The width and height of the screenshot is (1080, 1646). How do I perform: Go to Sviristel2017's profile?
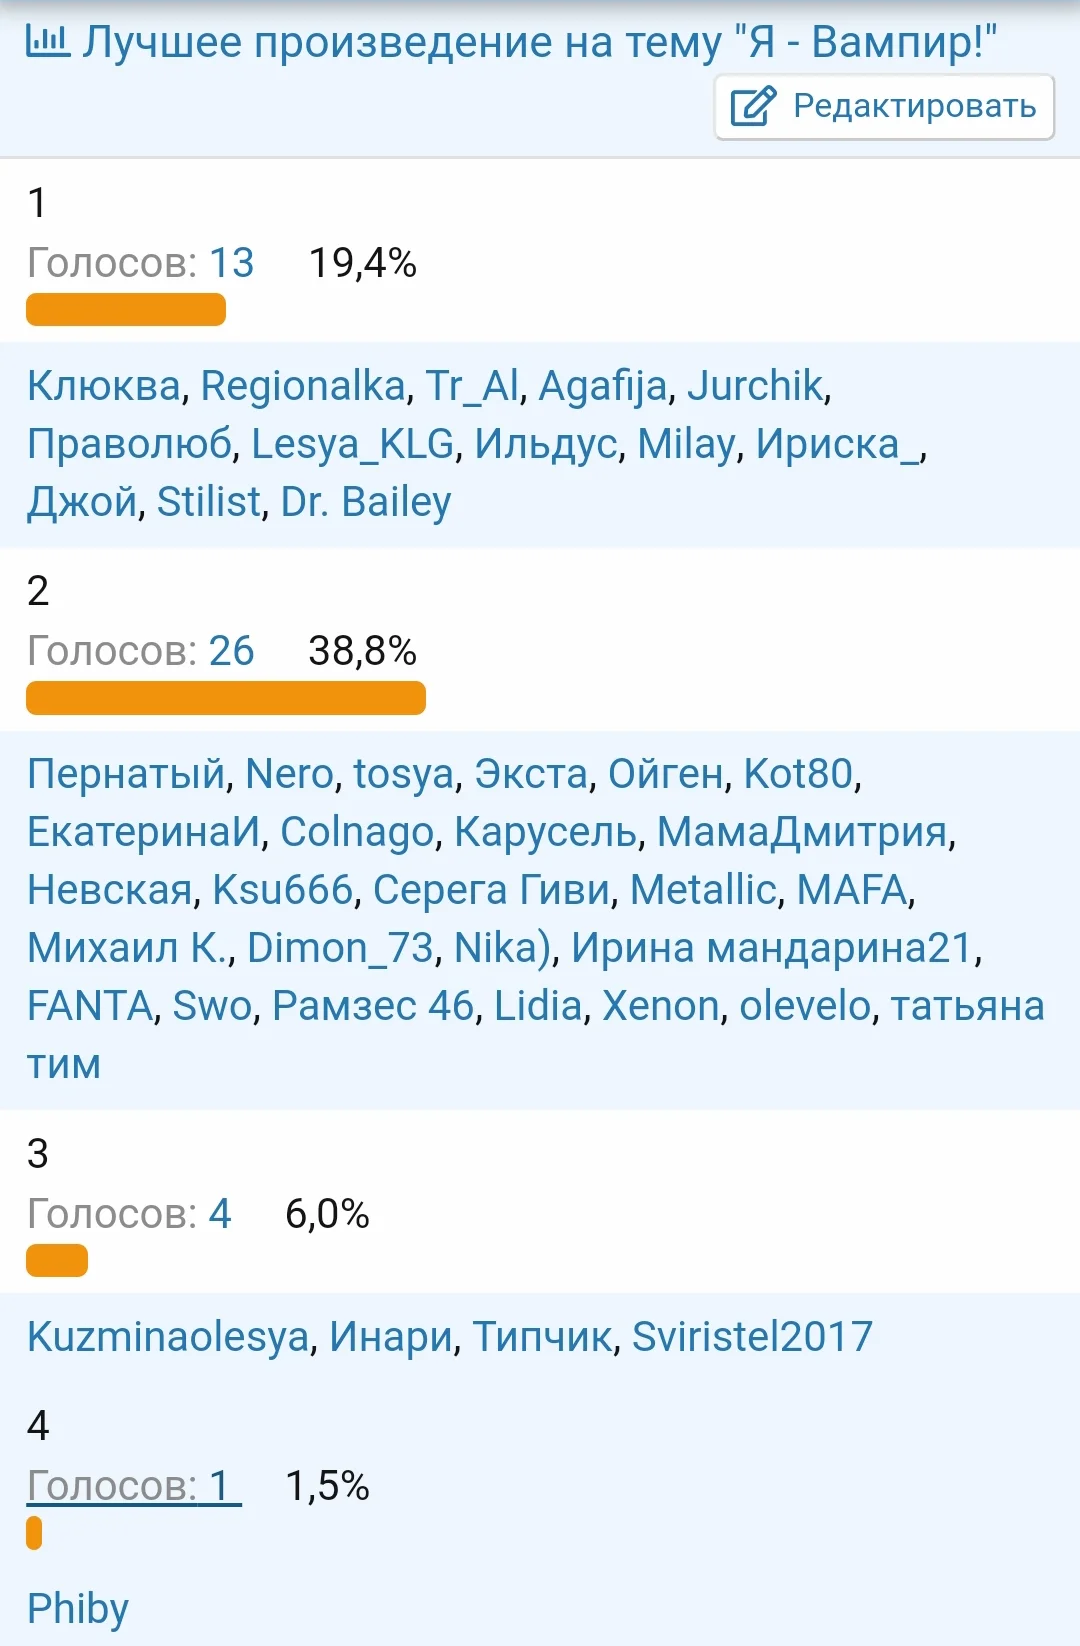752,1337
